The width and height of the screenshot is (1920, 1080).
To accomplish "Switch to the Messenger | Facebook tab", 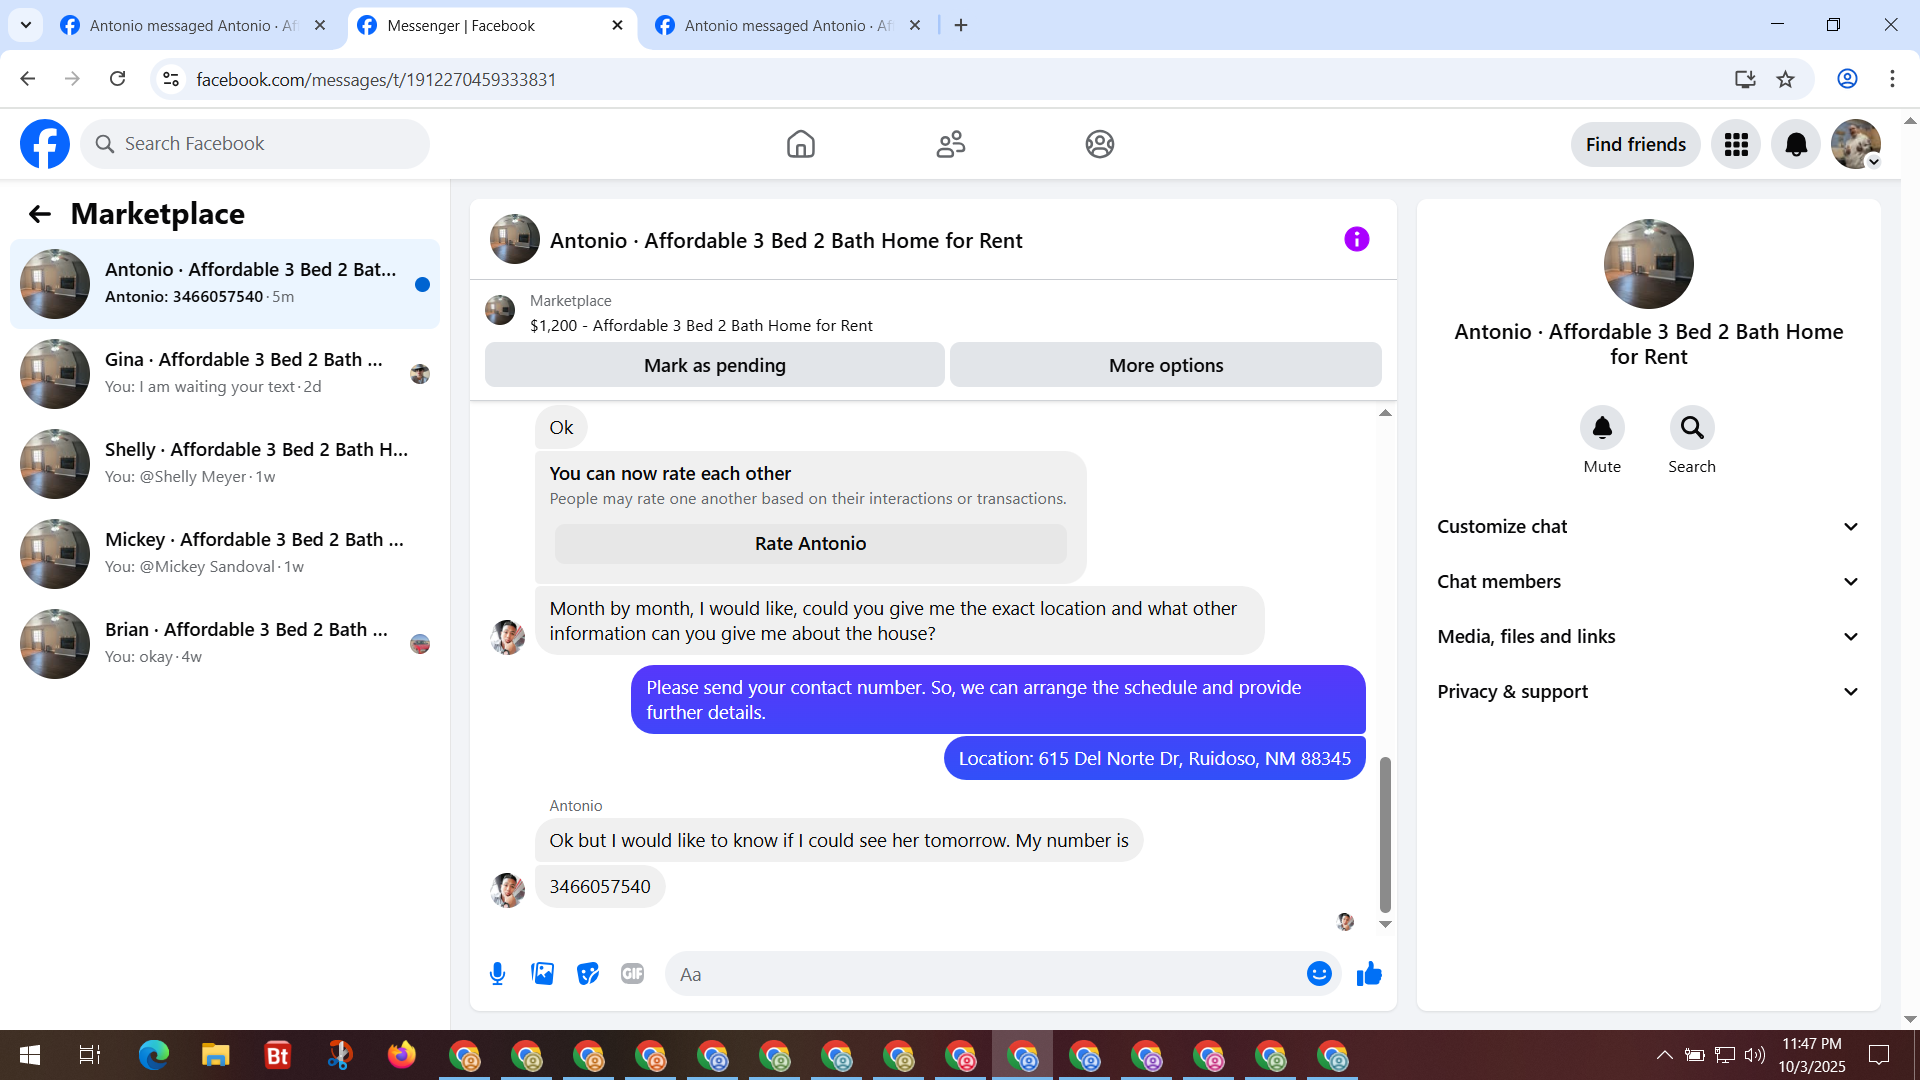I will (491, 26).
